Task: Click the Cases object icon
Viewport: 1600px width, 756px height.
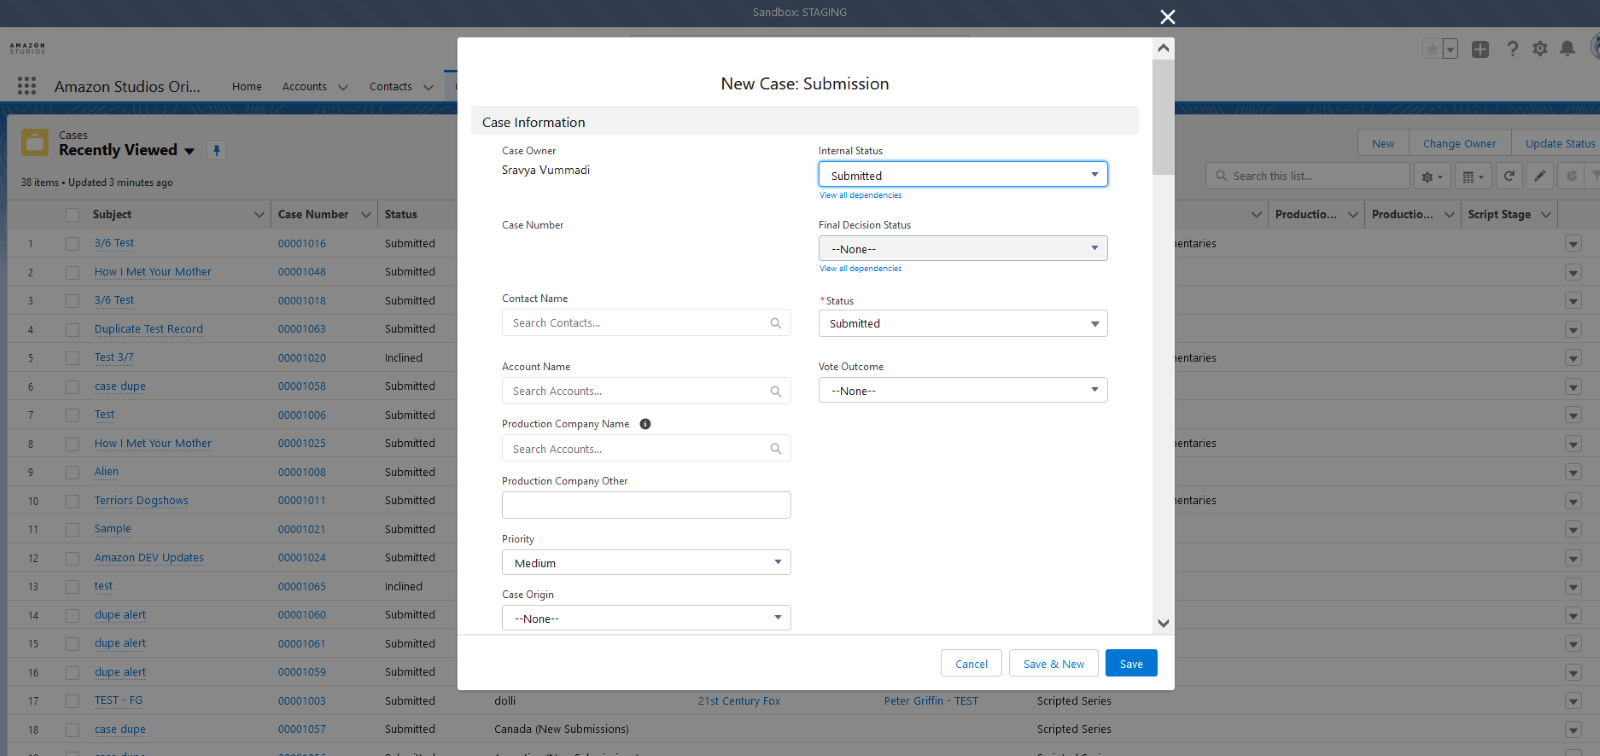Action: tap(35, 142)
